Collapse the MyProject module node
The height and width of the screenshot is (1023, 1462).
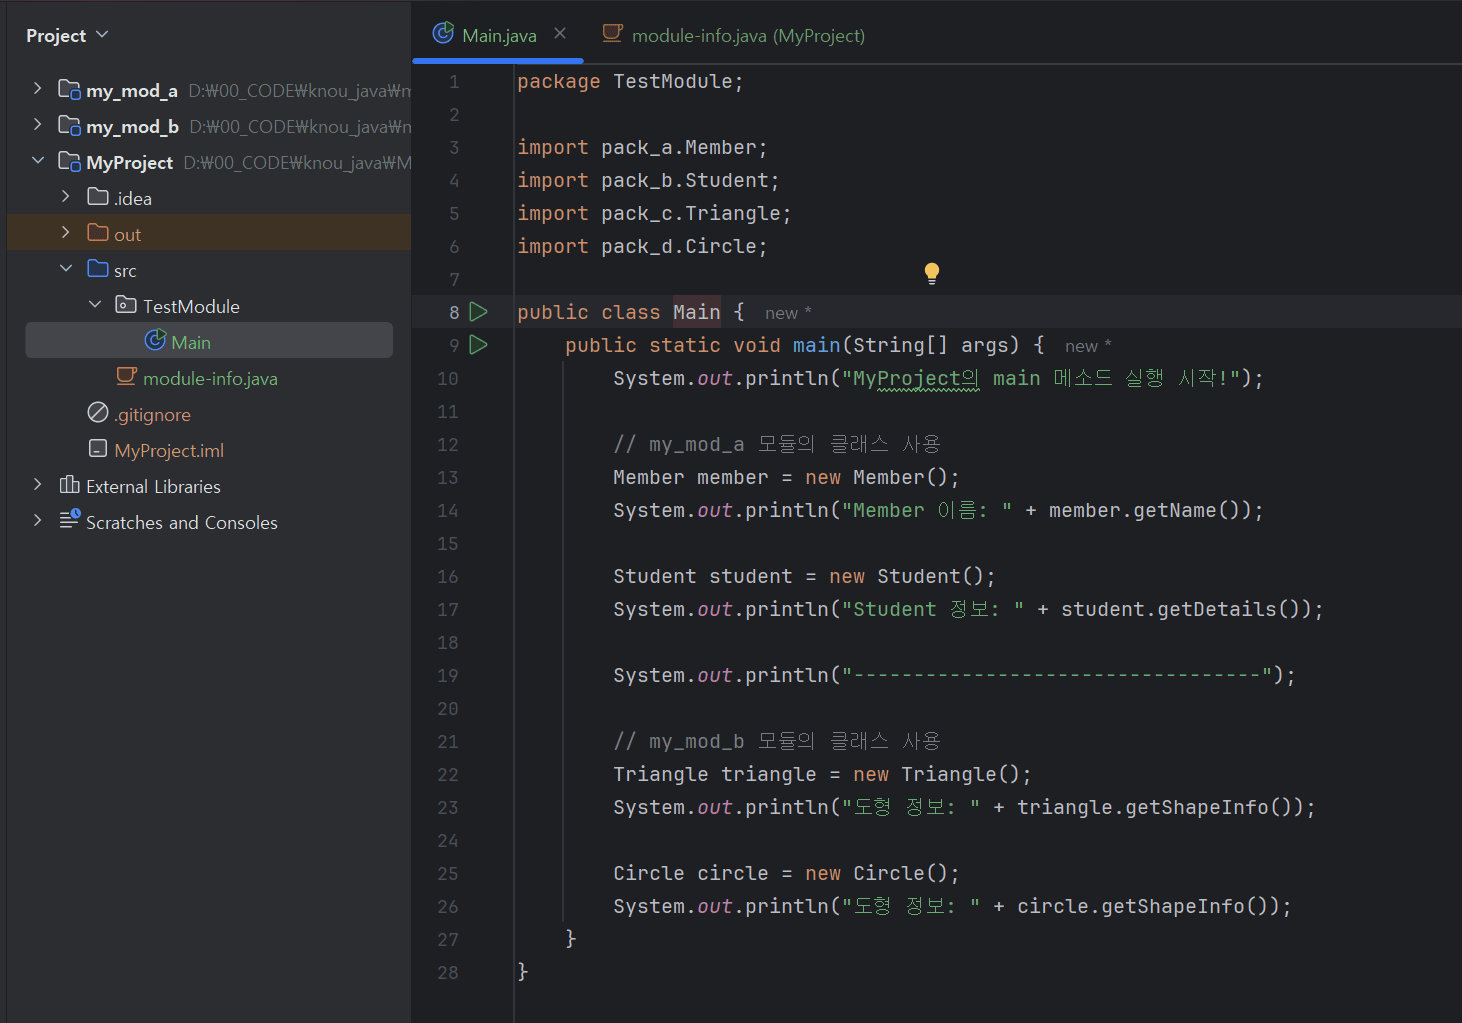tap(38, 161)
